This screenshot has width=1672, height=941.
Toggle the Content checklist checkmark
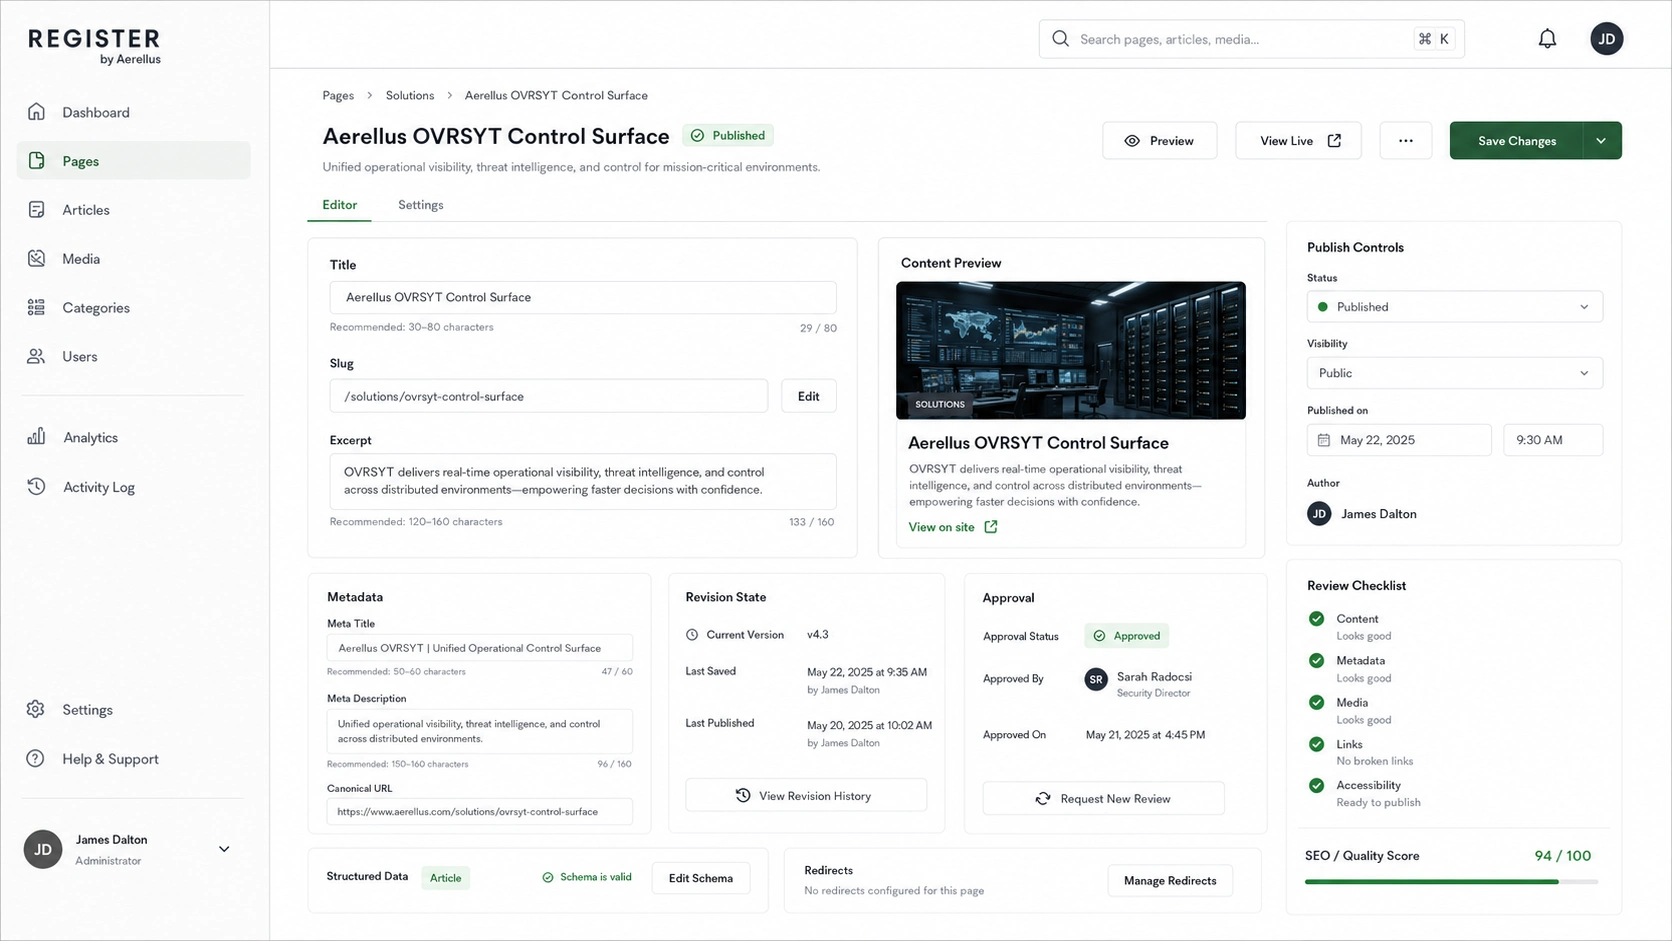point(1317,619)
